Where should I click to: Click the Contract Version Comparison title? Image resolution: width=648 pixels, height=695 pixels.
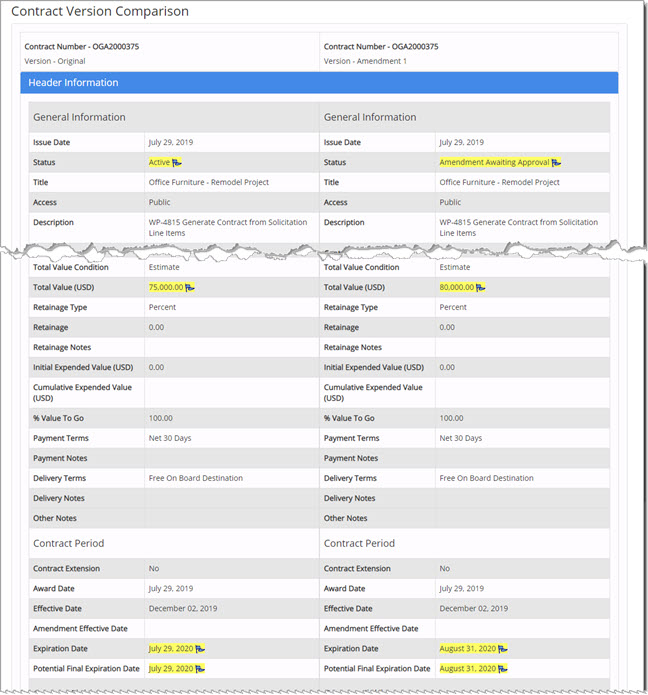(100, 11)
